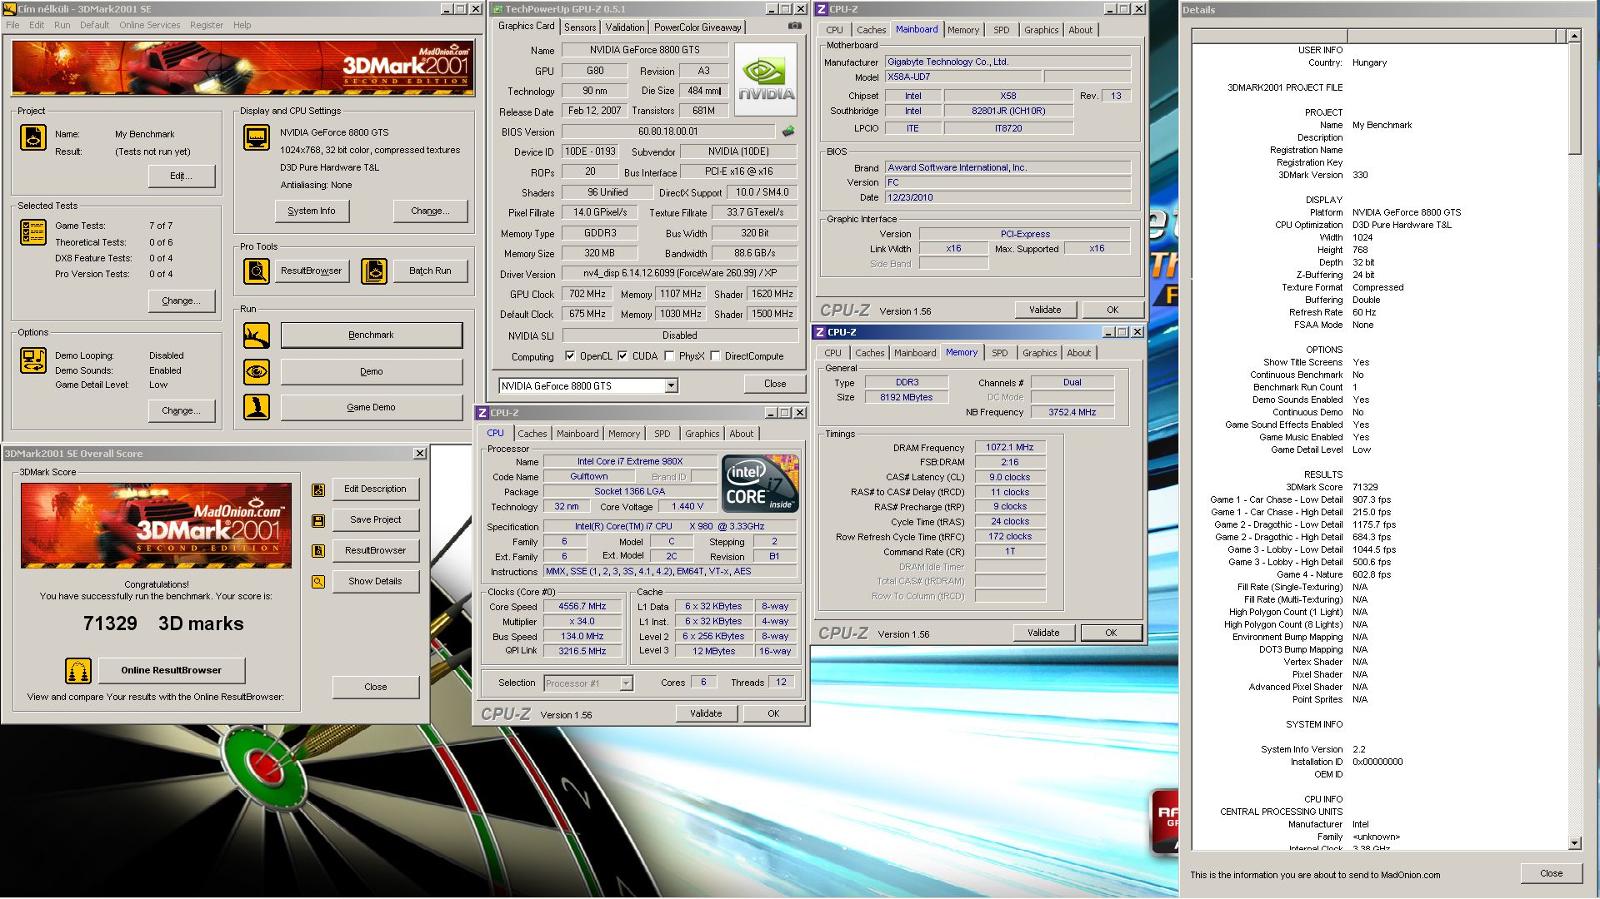
Task: Click the Display and CPU Settings monitor icon
Action: 256,137
